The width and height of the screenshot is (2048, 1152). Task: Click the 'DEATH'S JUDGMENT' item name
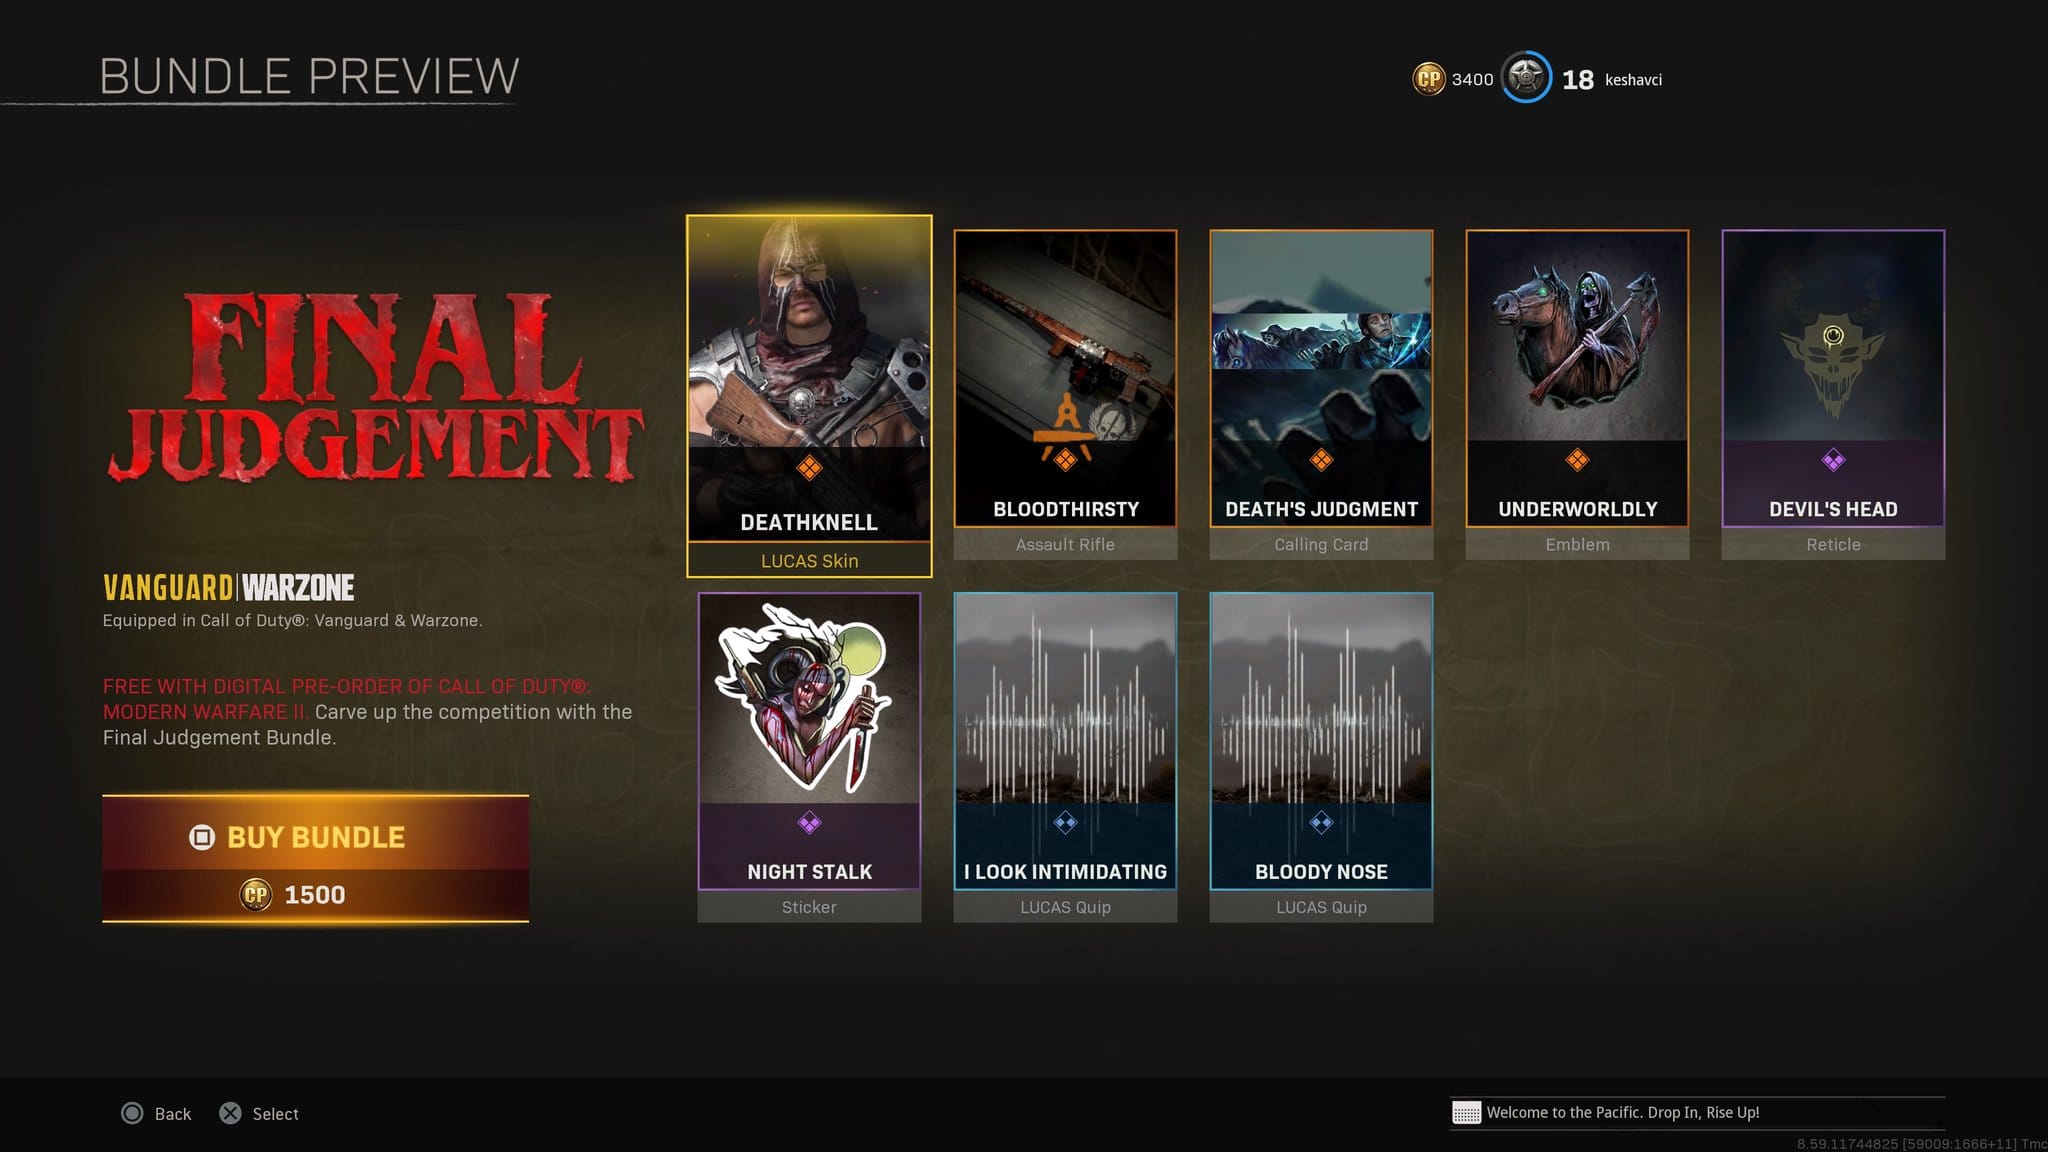(1321, 509)
